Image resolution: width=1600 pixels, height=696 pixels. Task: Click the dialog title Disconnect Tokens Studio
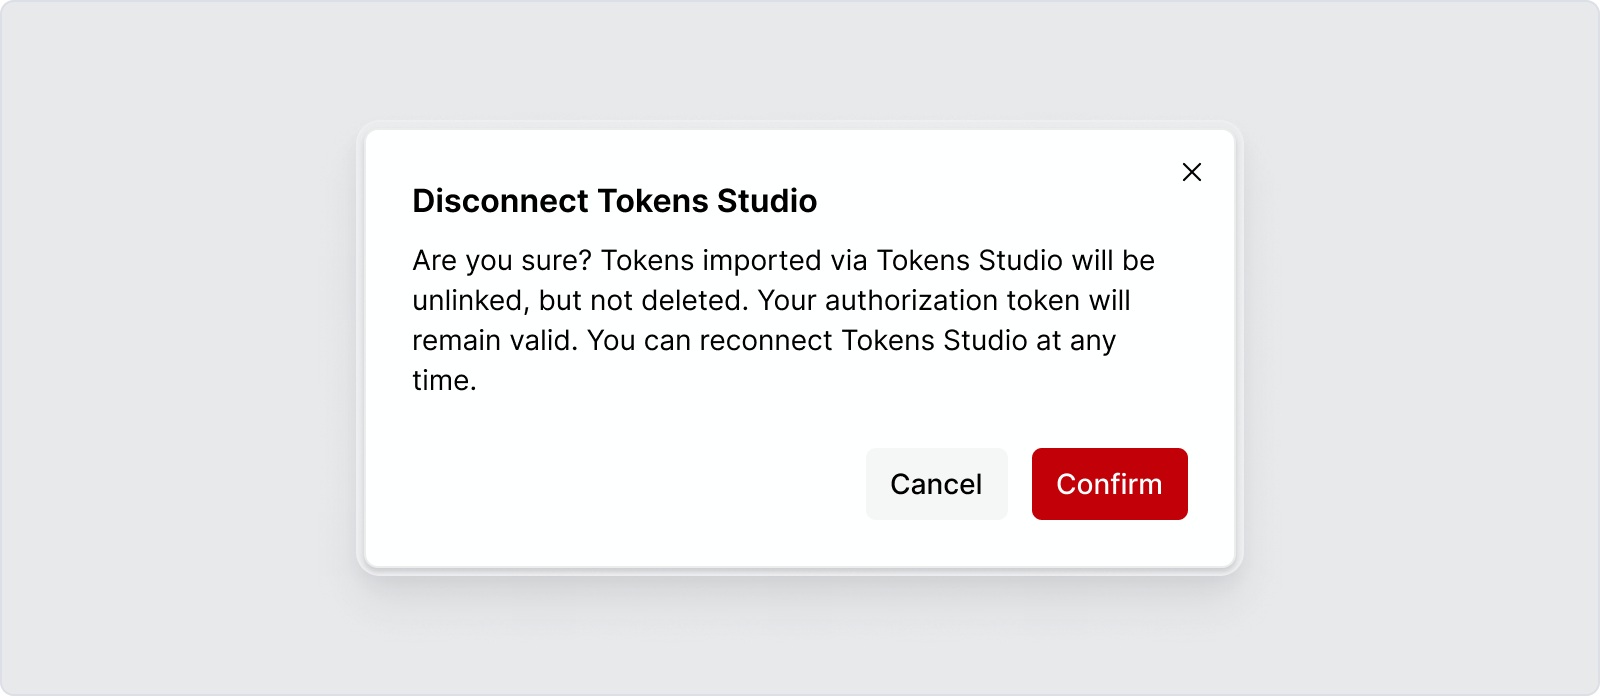click(x=613, y=201)
